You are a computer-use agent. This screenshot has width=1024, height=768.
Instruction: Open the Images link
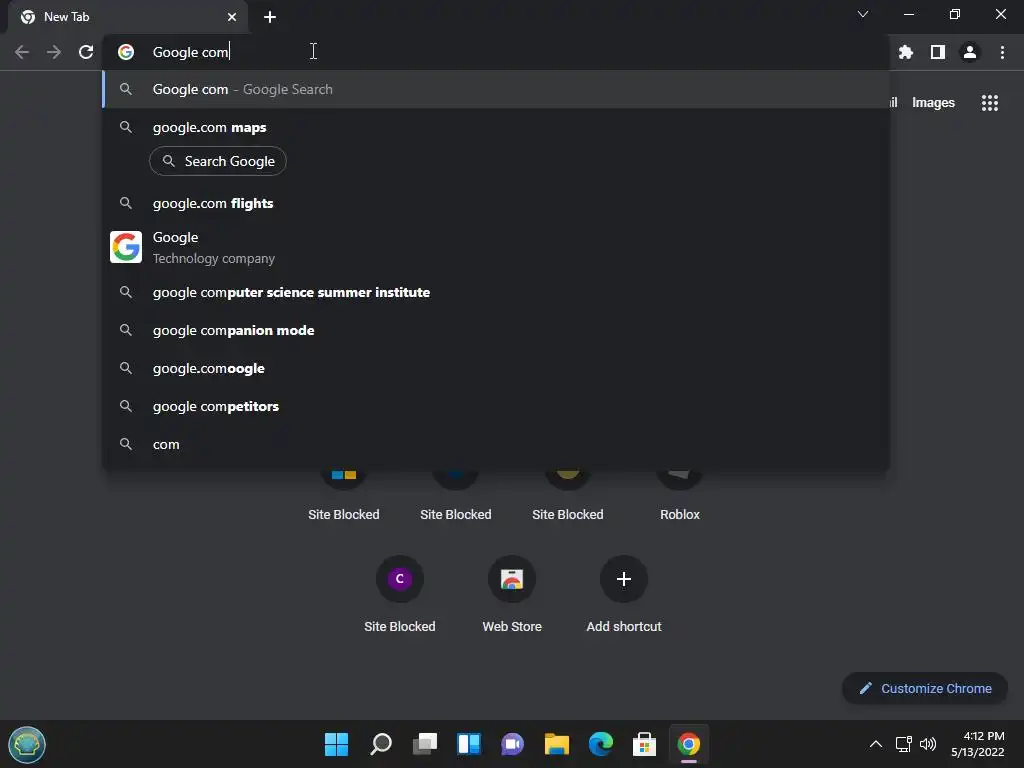tap(933, 103)
